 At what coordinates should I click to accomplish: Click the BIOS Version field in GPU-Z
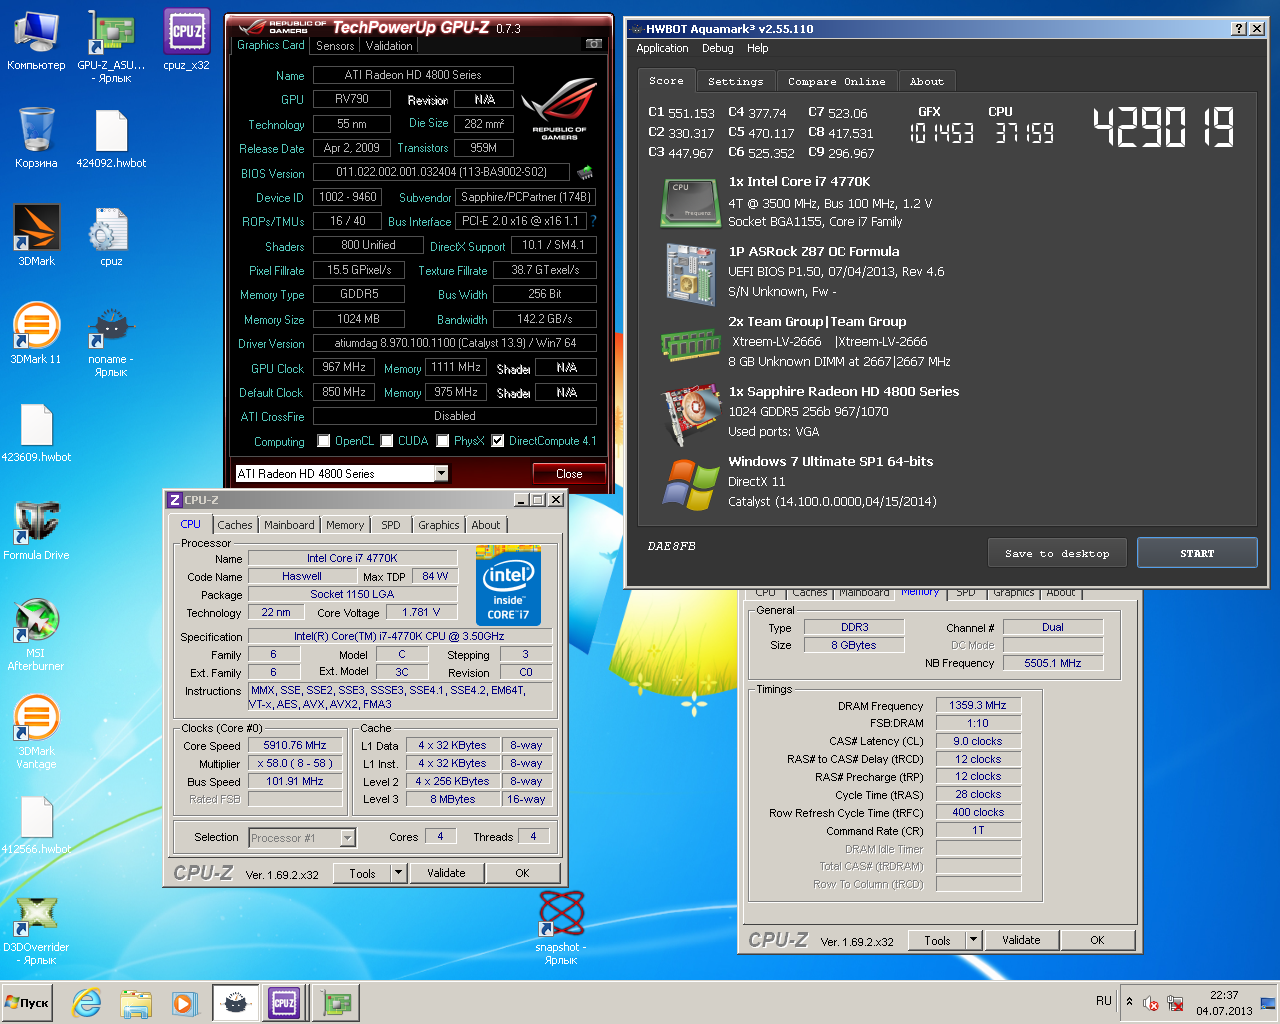pos(441,172)
